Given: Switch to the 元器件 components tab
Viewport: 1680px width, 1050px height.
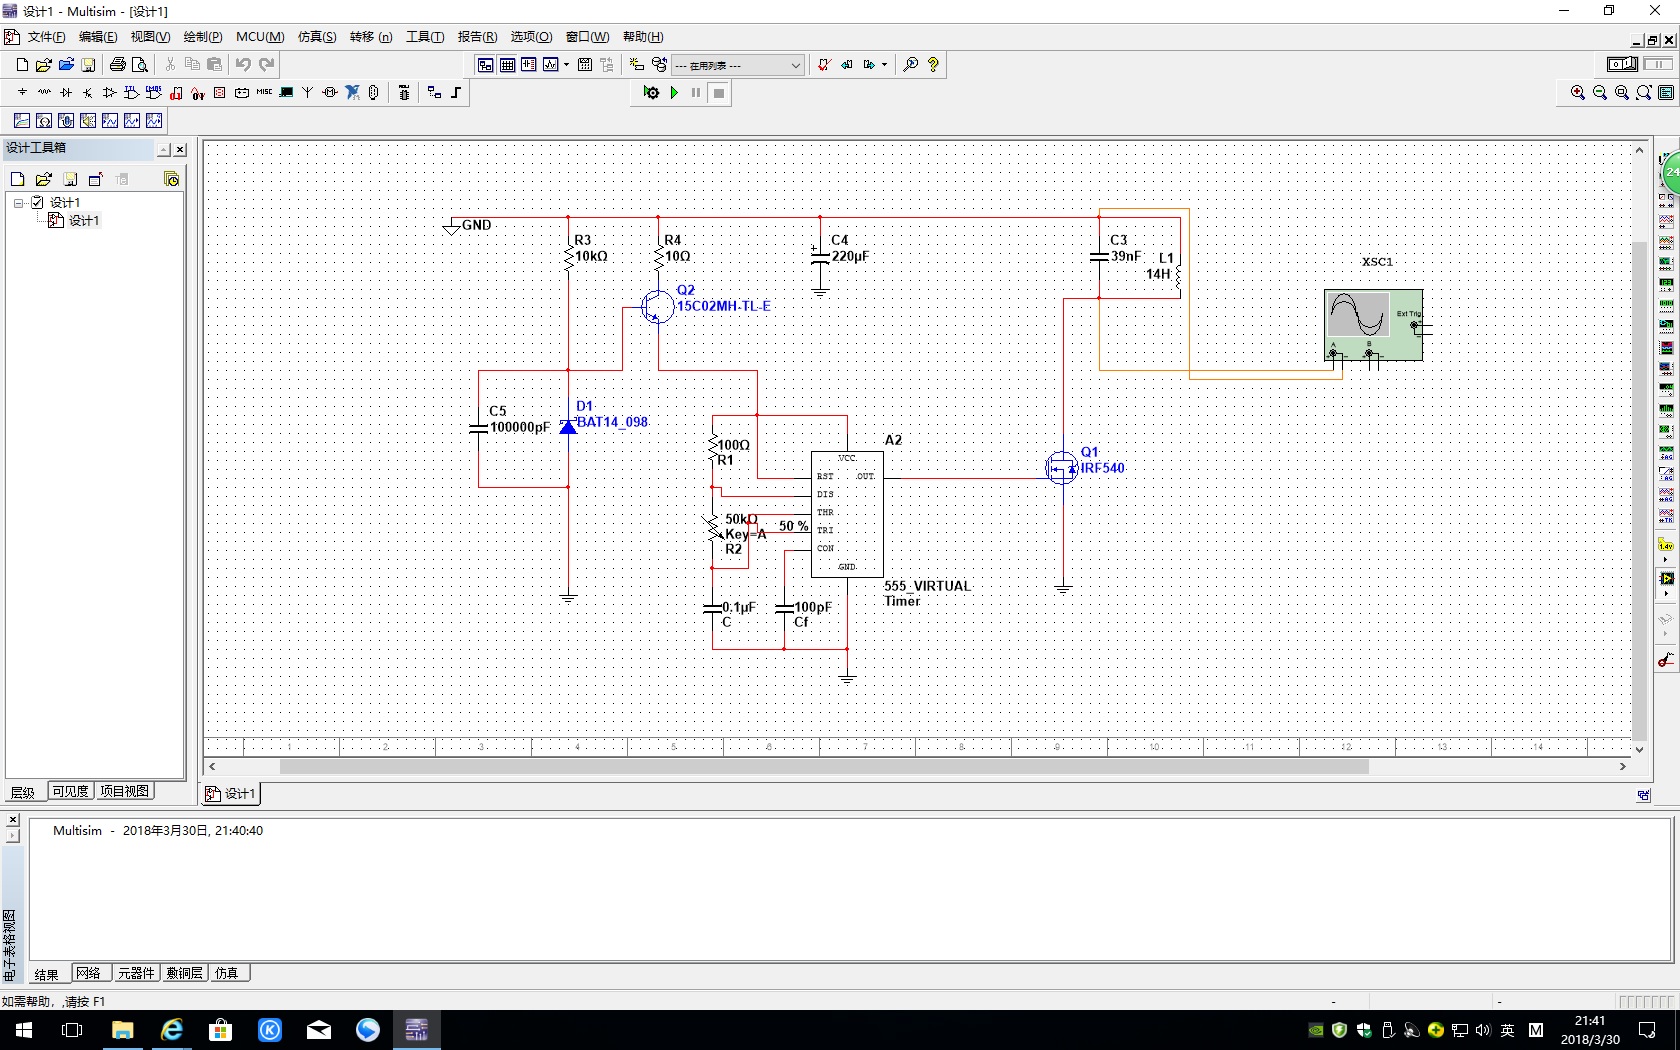Looking at the screenshot, I should pos(136,973).
